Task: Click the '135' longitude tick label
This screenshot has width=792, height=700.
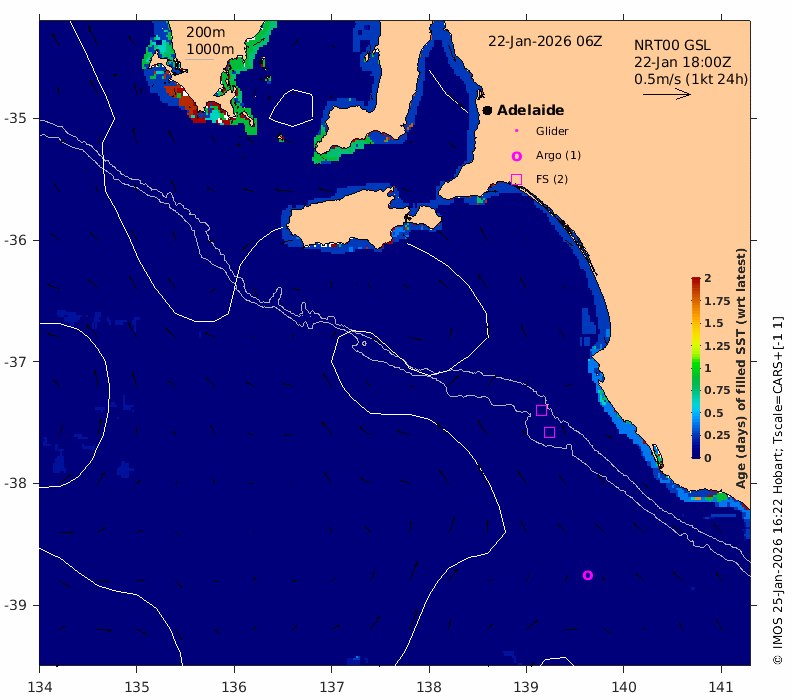Action: pyautogui.click(x=137, y=687)
